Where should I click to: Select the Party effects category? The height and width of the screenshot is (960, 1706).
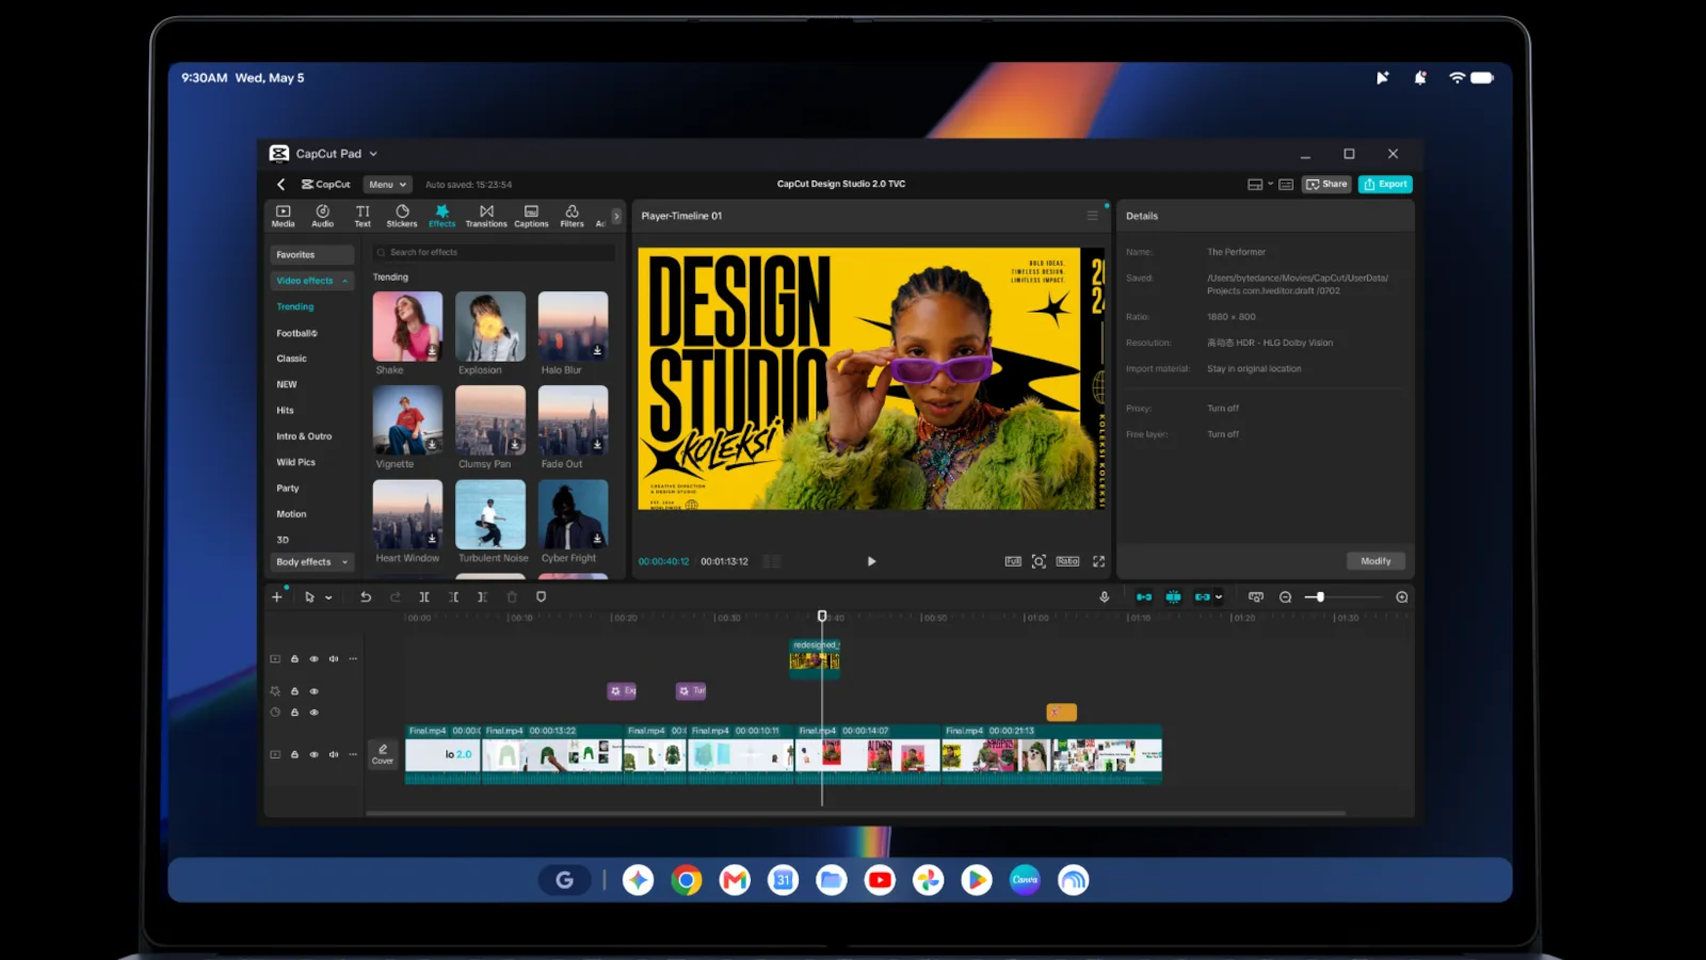[288, 488]
